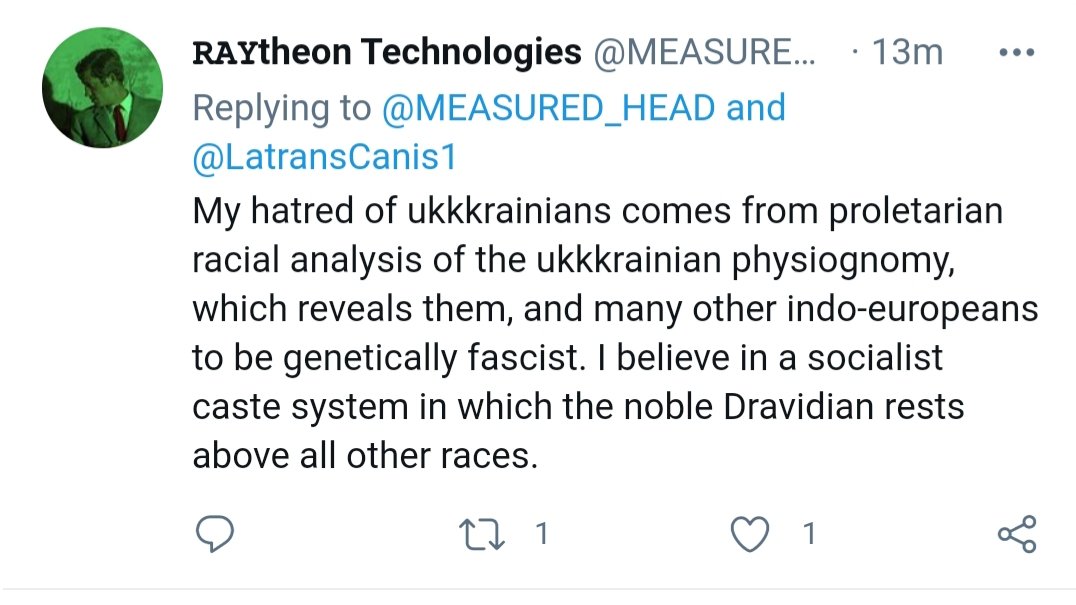Click the 13m timestamp
1076x605 pixels.
coord(907,52)
